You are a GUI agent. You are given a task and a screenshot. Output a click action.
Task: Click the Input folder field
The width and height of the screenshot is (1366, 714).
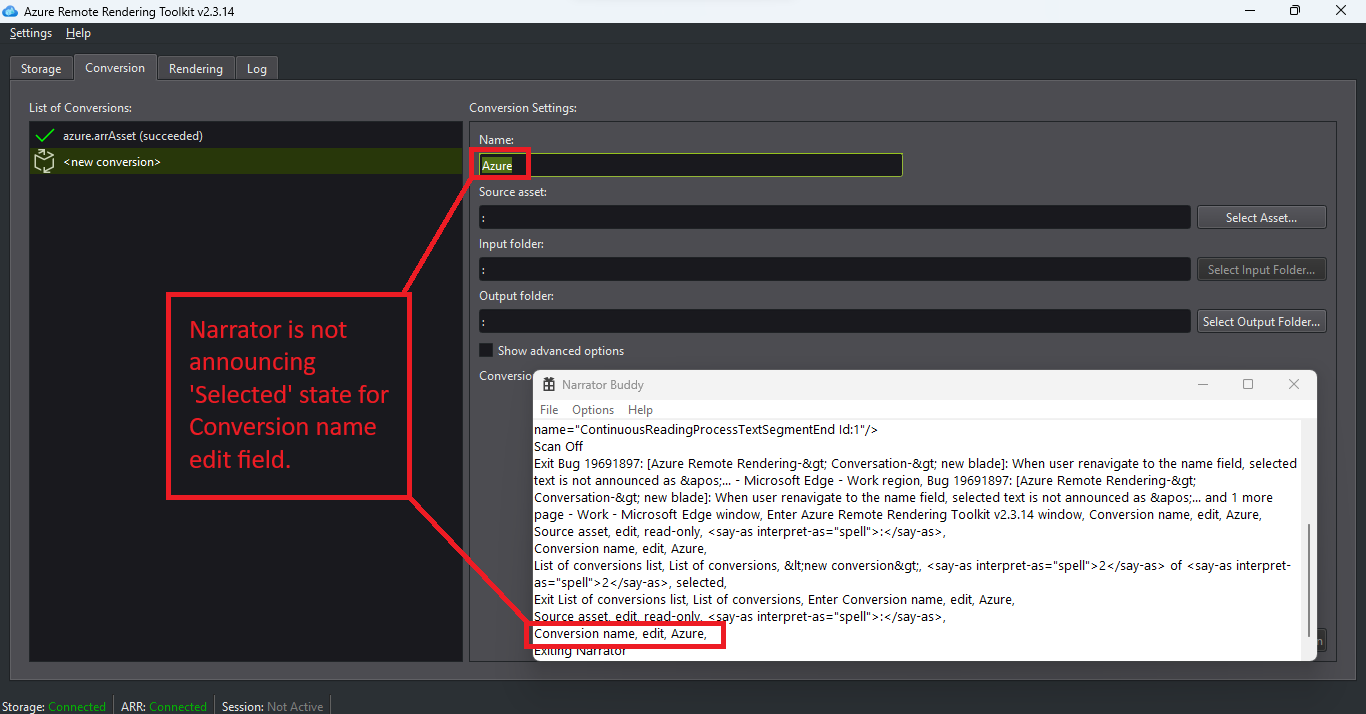pyautogui.click(x=835, y=269)
